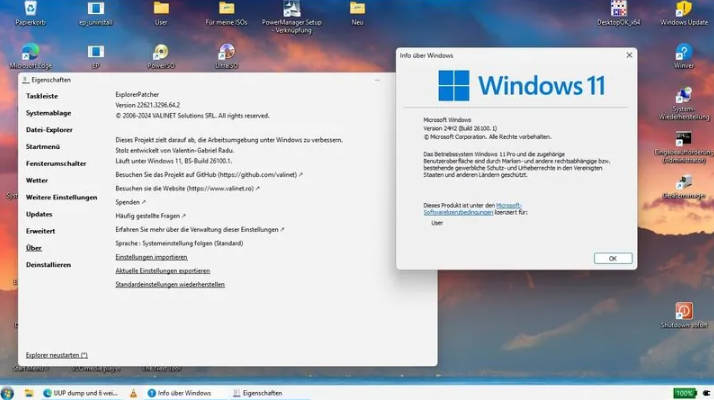The width and height of the screenshot is (714, 400).
Task: Visit the project on GitHub link
Action: (209, 174)
